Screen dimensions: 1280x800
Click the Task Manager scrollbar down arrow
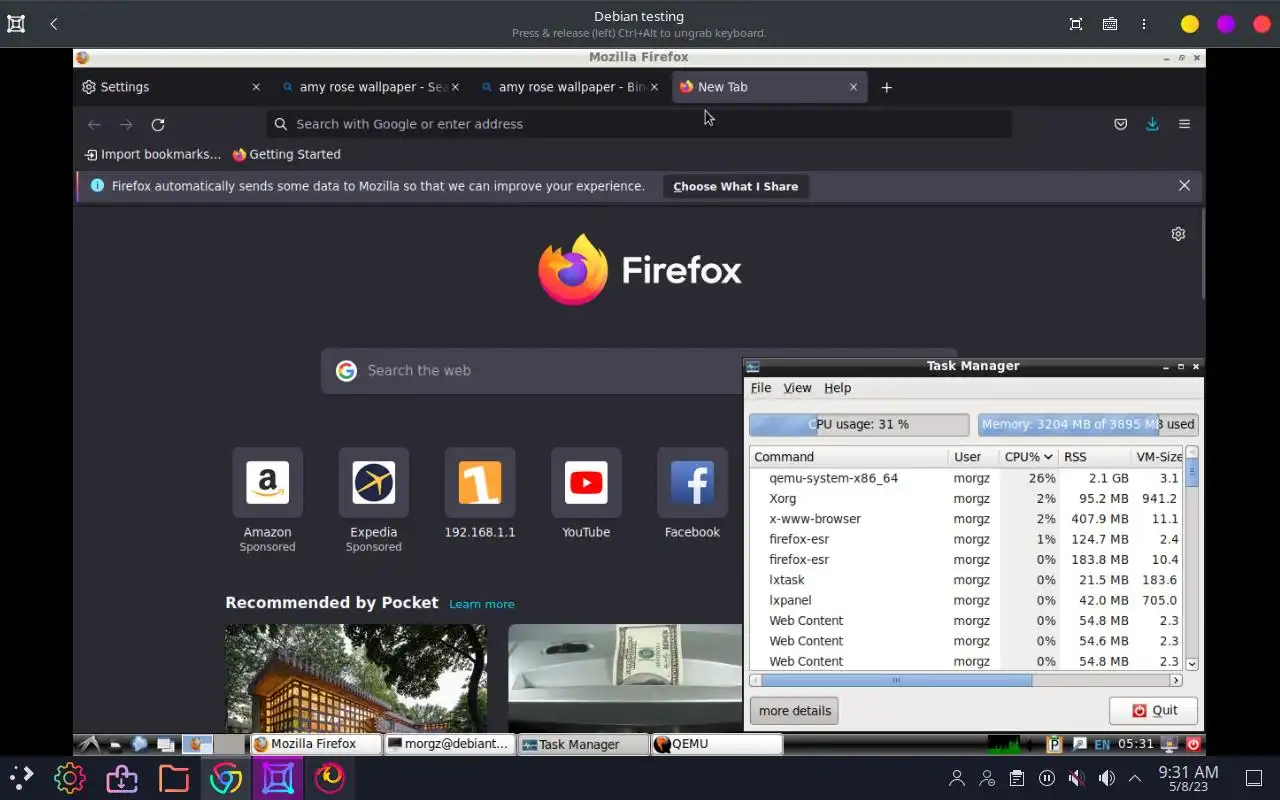[1191, 663]
